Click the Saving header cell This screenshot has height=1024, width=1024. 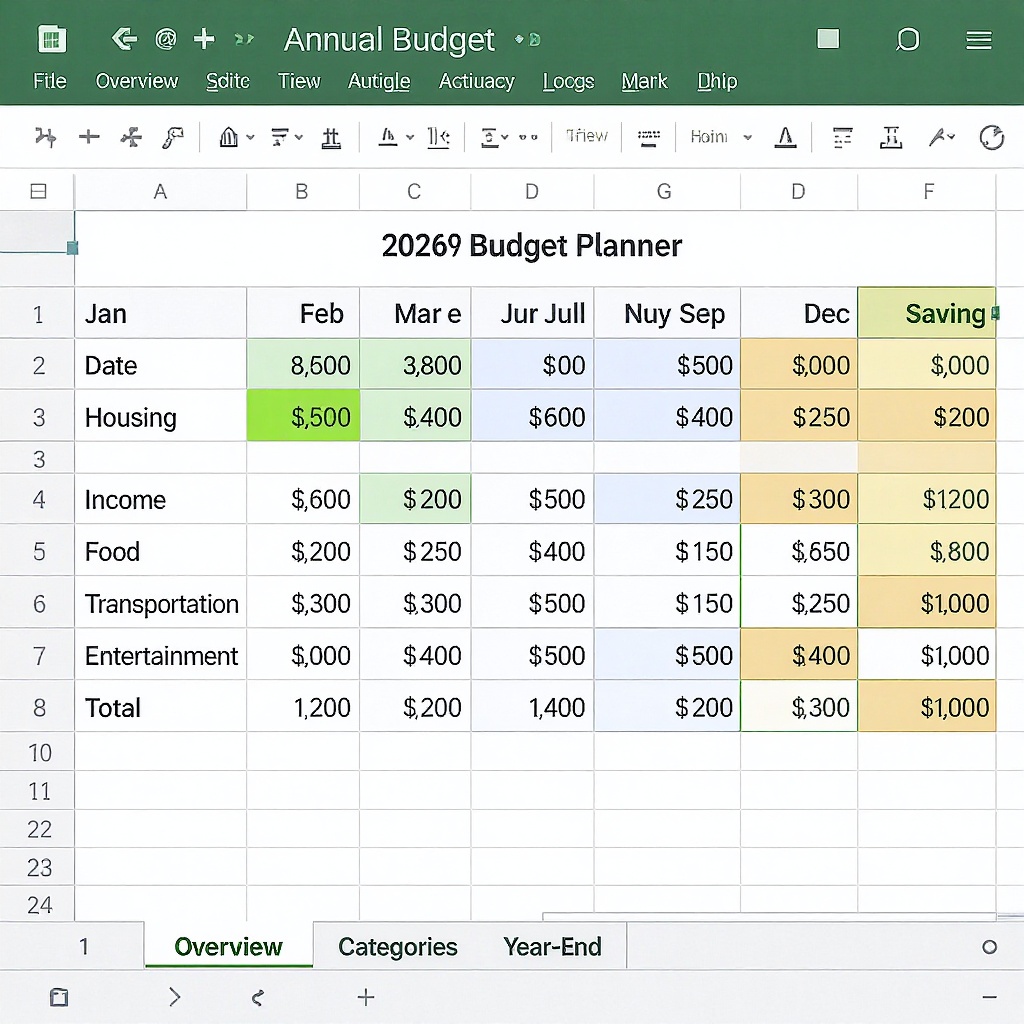coord(927,313)
